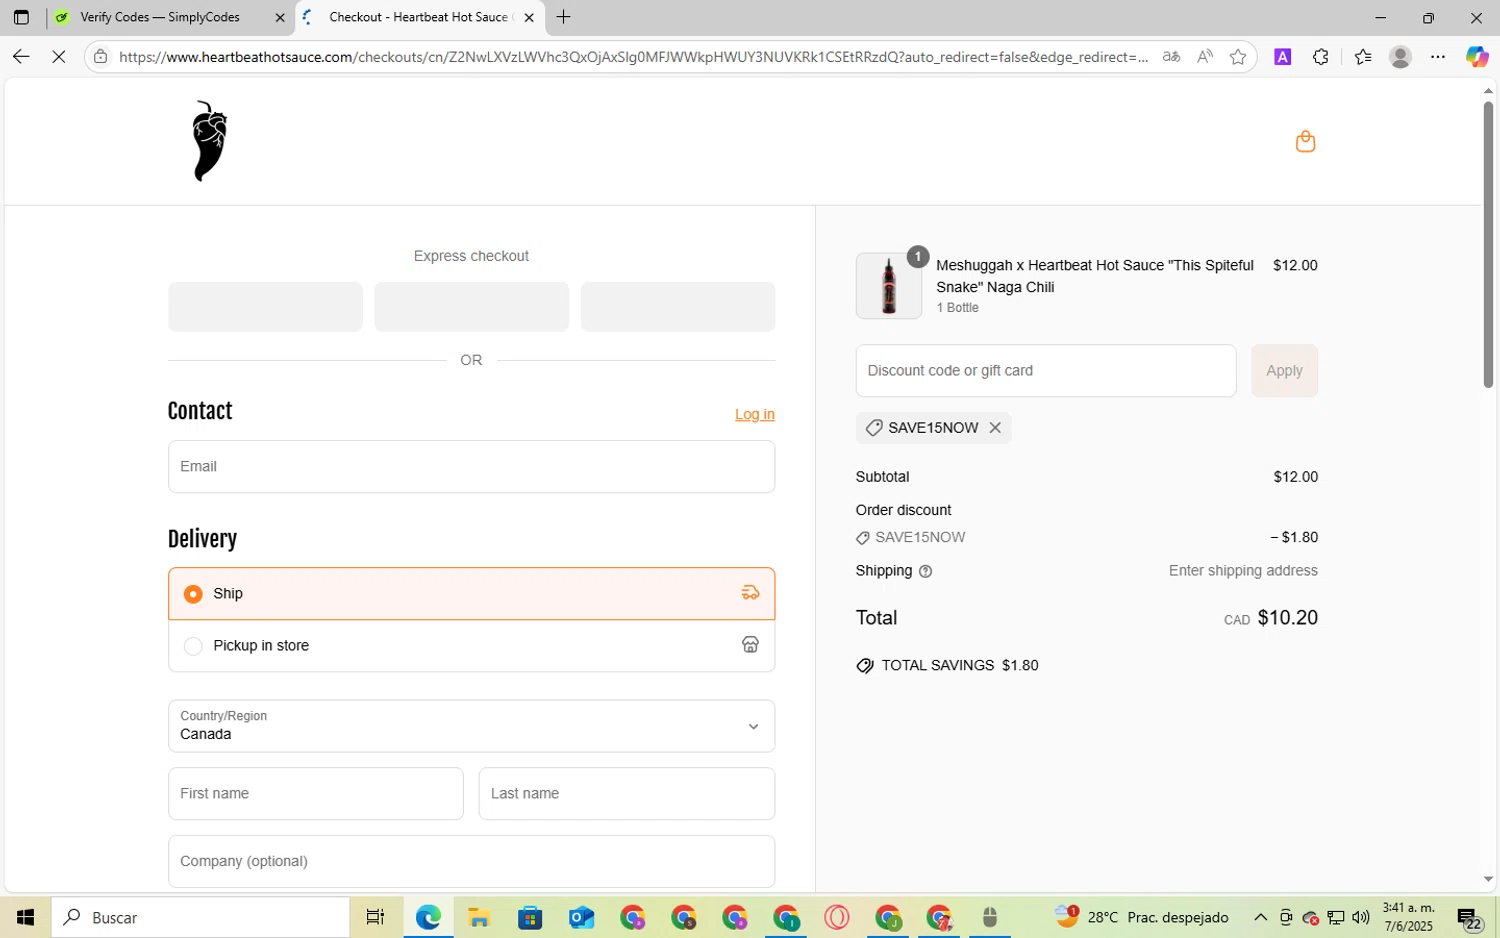Click the page vertical scrollbar
Viewport: 1500px width, 938px height.
click(x=1488, y=245)
